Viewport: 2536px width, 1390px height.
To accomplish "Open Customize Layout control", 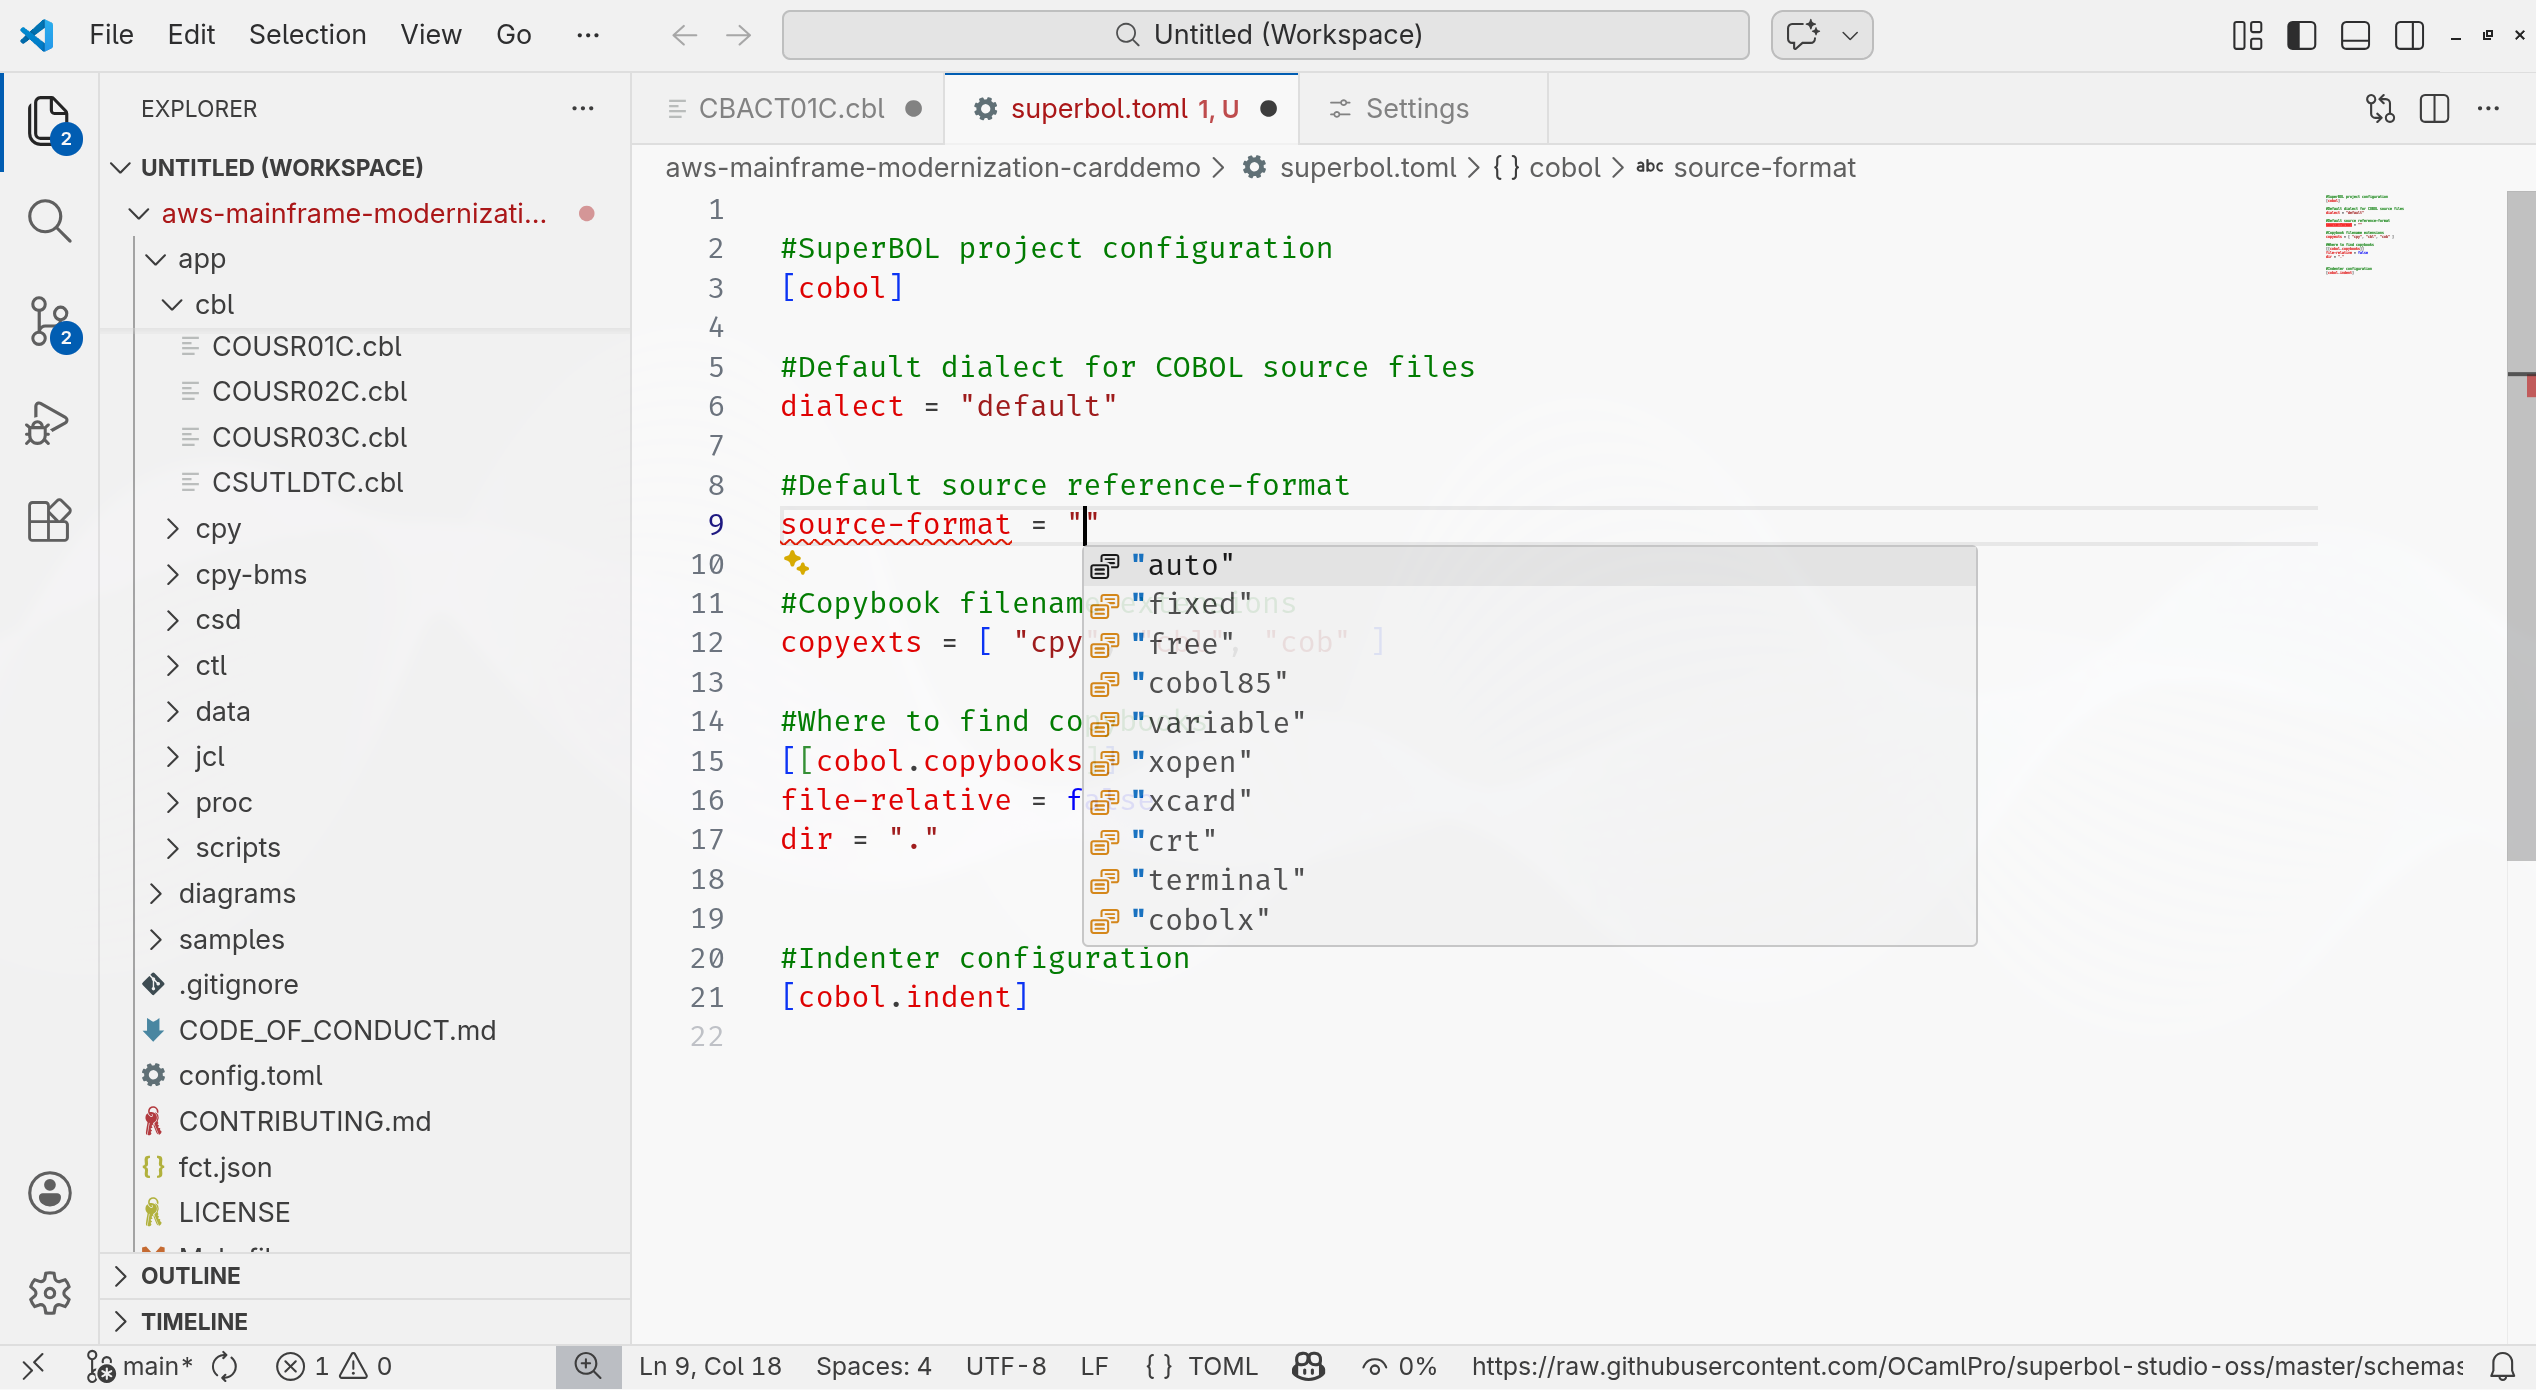I will coord(2247,35).
